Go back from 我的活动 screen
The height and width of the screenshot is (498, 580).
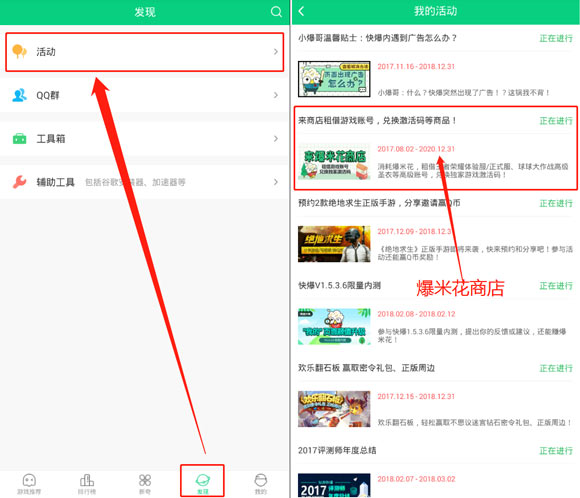point(301,11)
